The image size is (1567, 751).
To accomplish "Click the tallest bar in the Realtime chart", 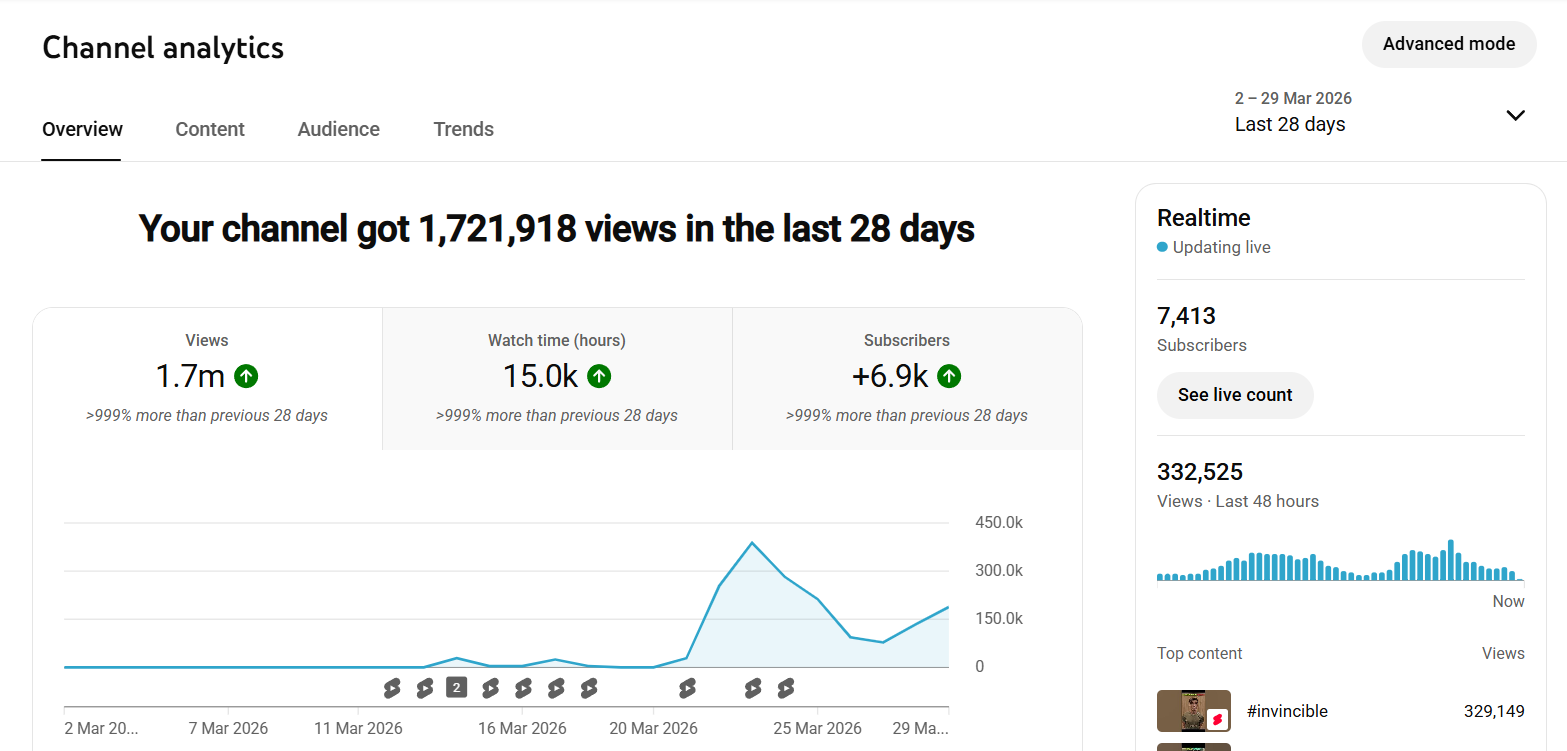I will [1450, 561].
